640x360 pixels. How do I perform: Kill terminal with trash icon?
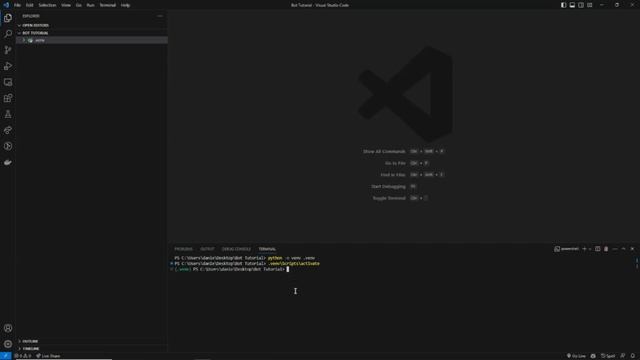point(606,249)
